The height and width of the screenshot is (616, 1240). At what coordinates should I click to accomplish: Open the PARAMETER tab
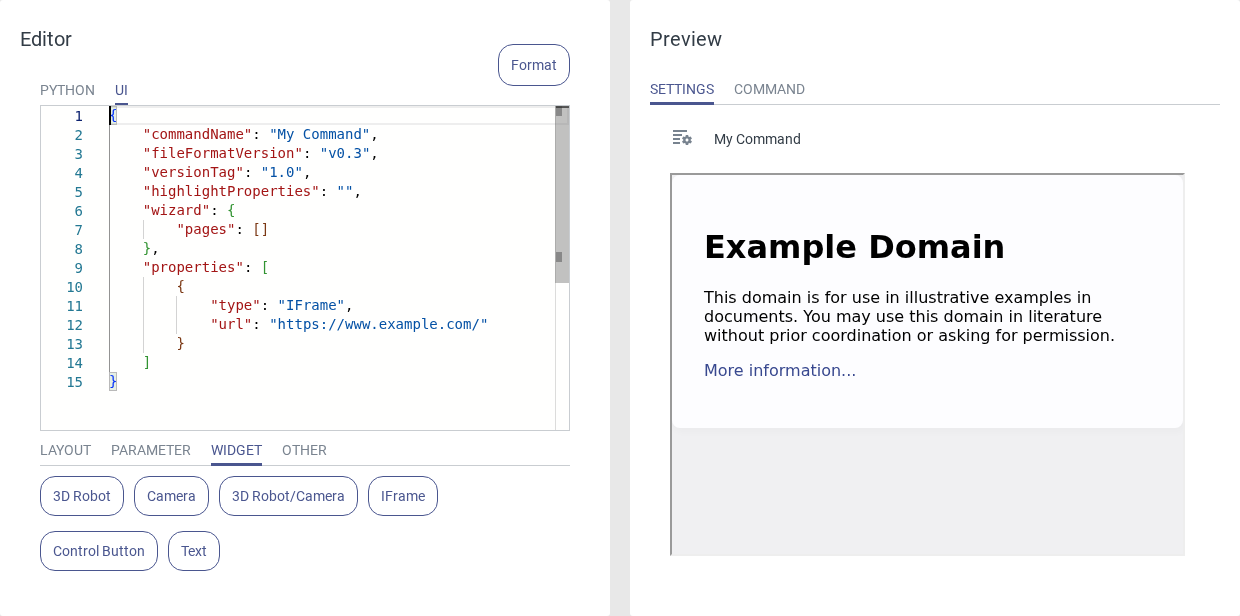pos(151,450)
